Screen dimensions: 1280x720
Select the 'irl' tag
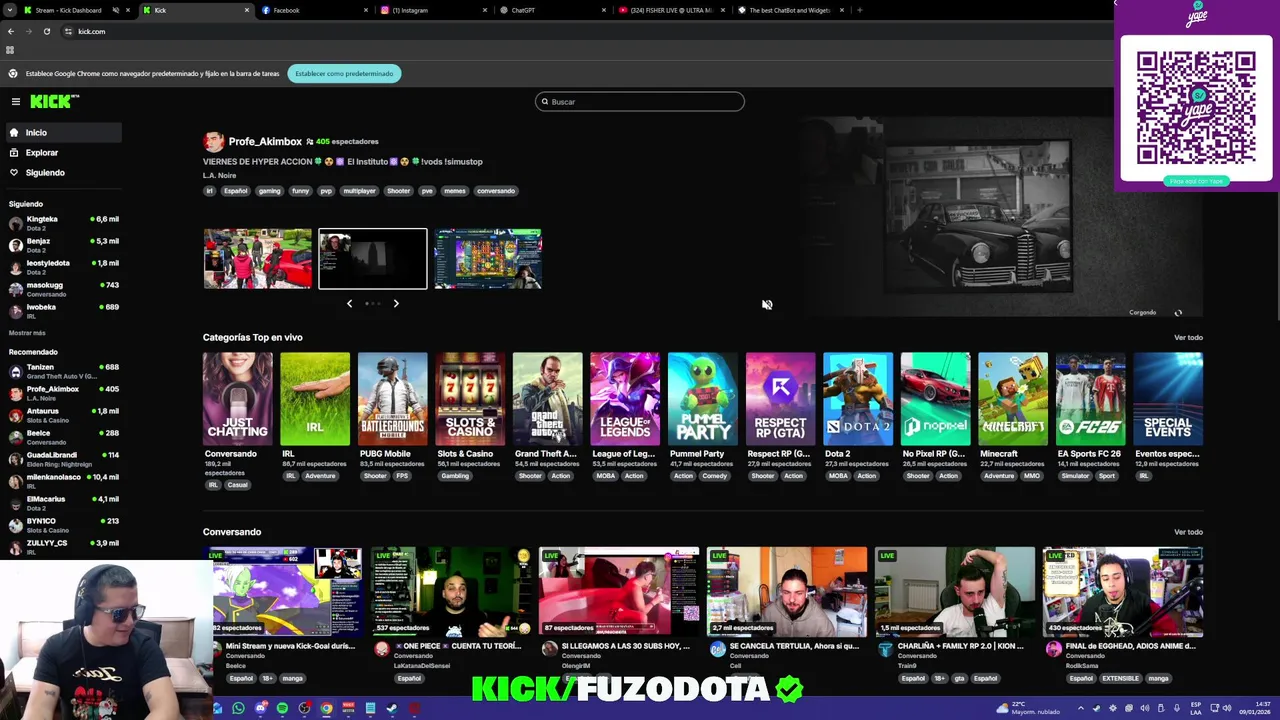(209, 191)
